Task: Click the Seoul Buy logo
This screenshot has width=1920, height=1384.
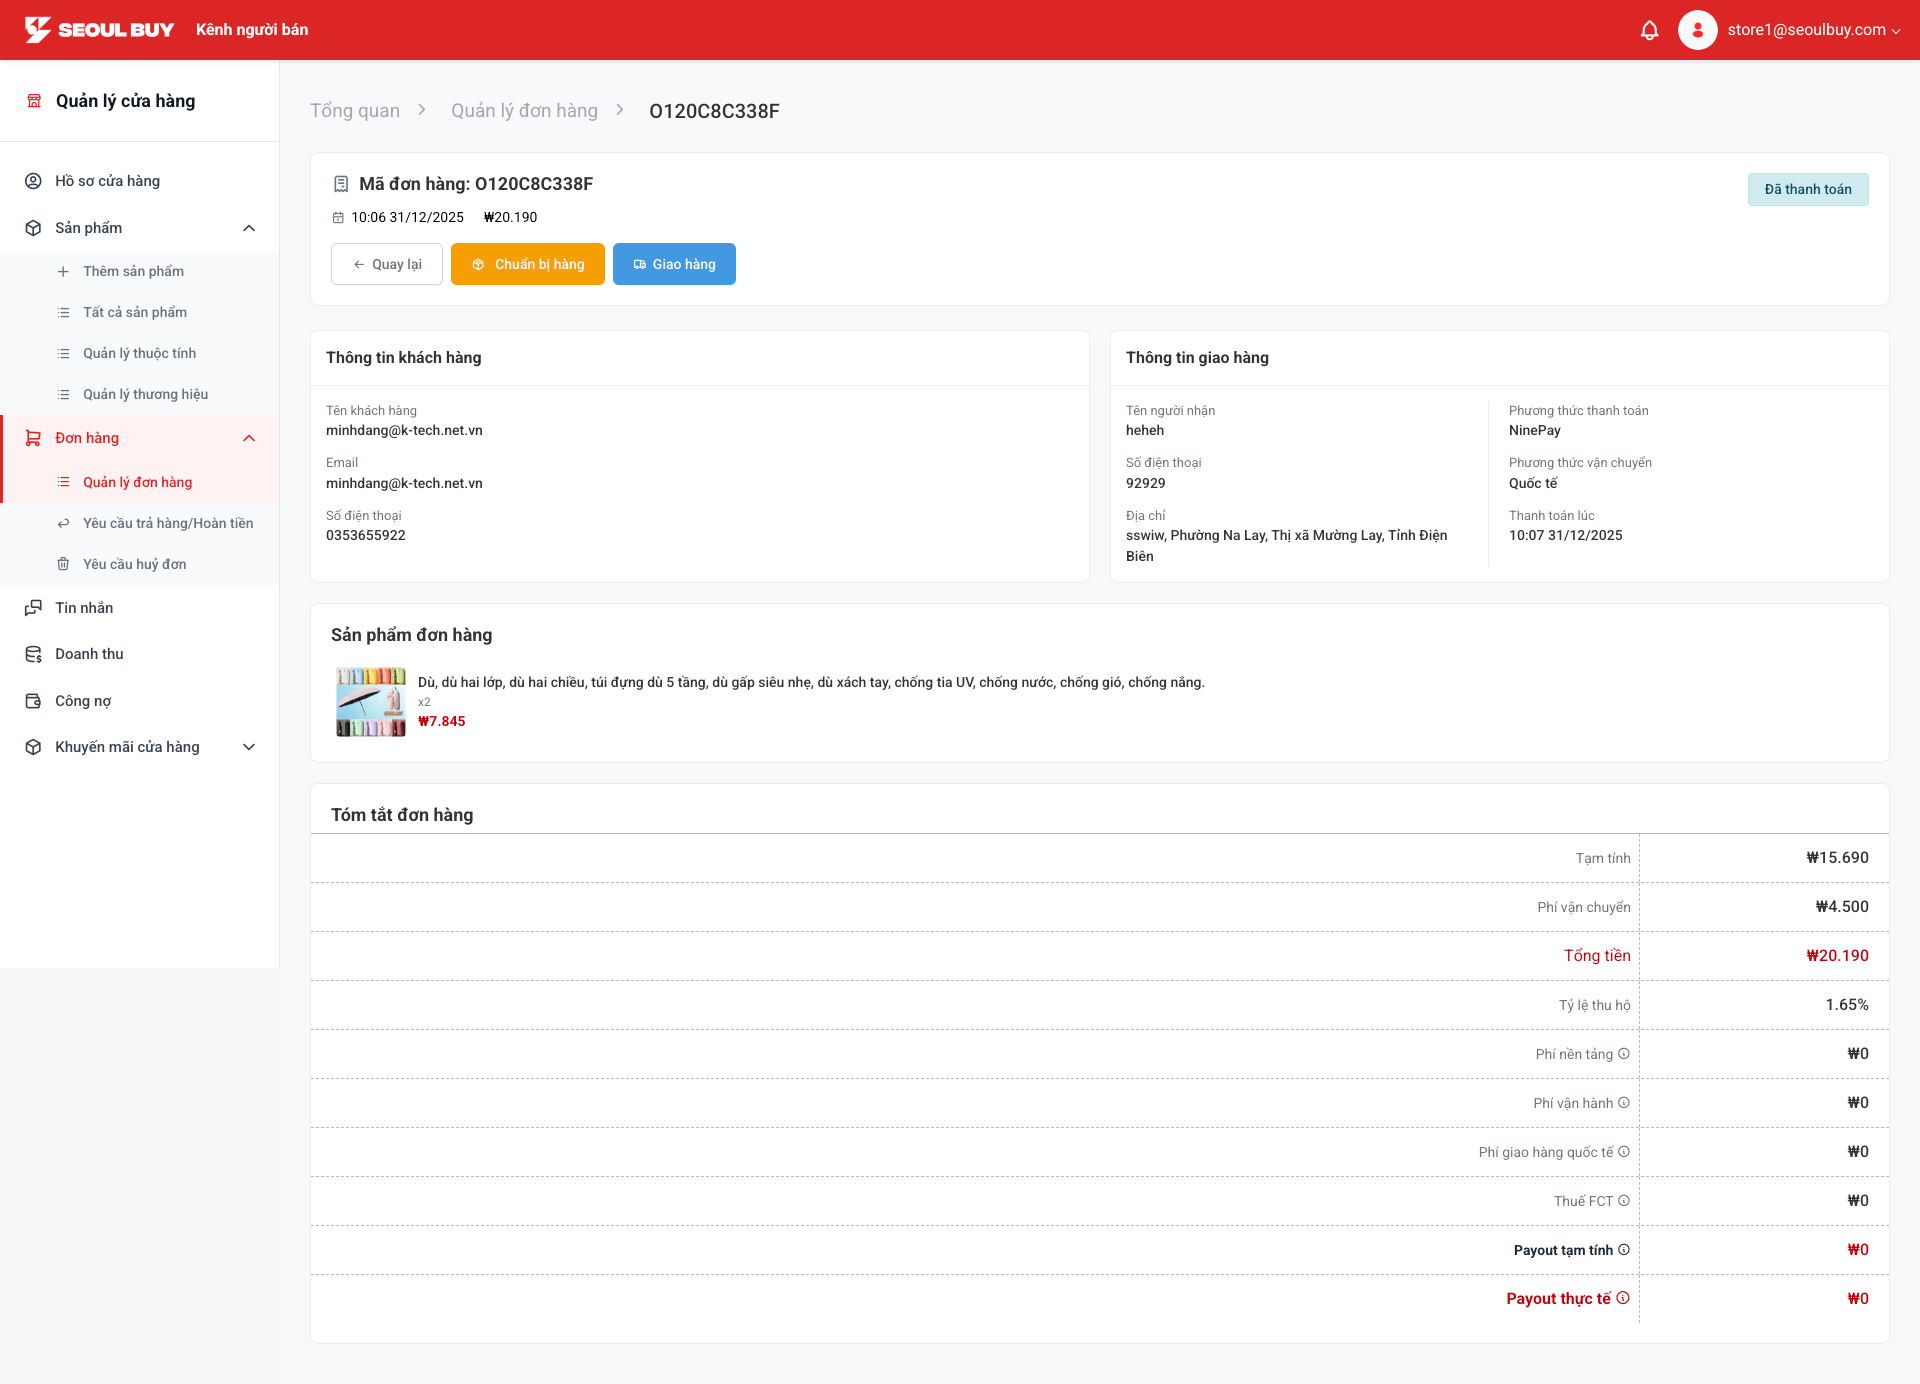Action: pos(99,30)
